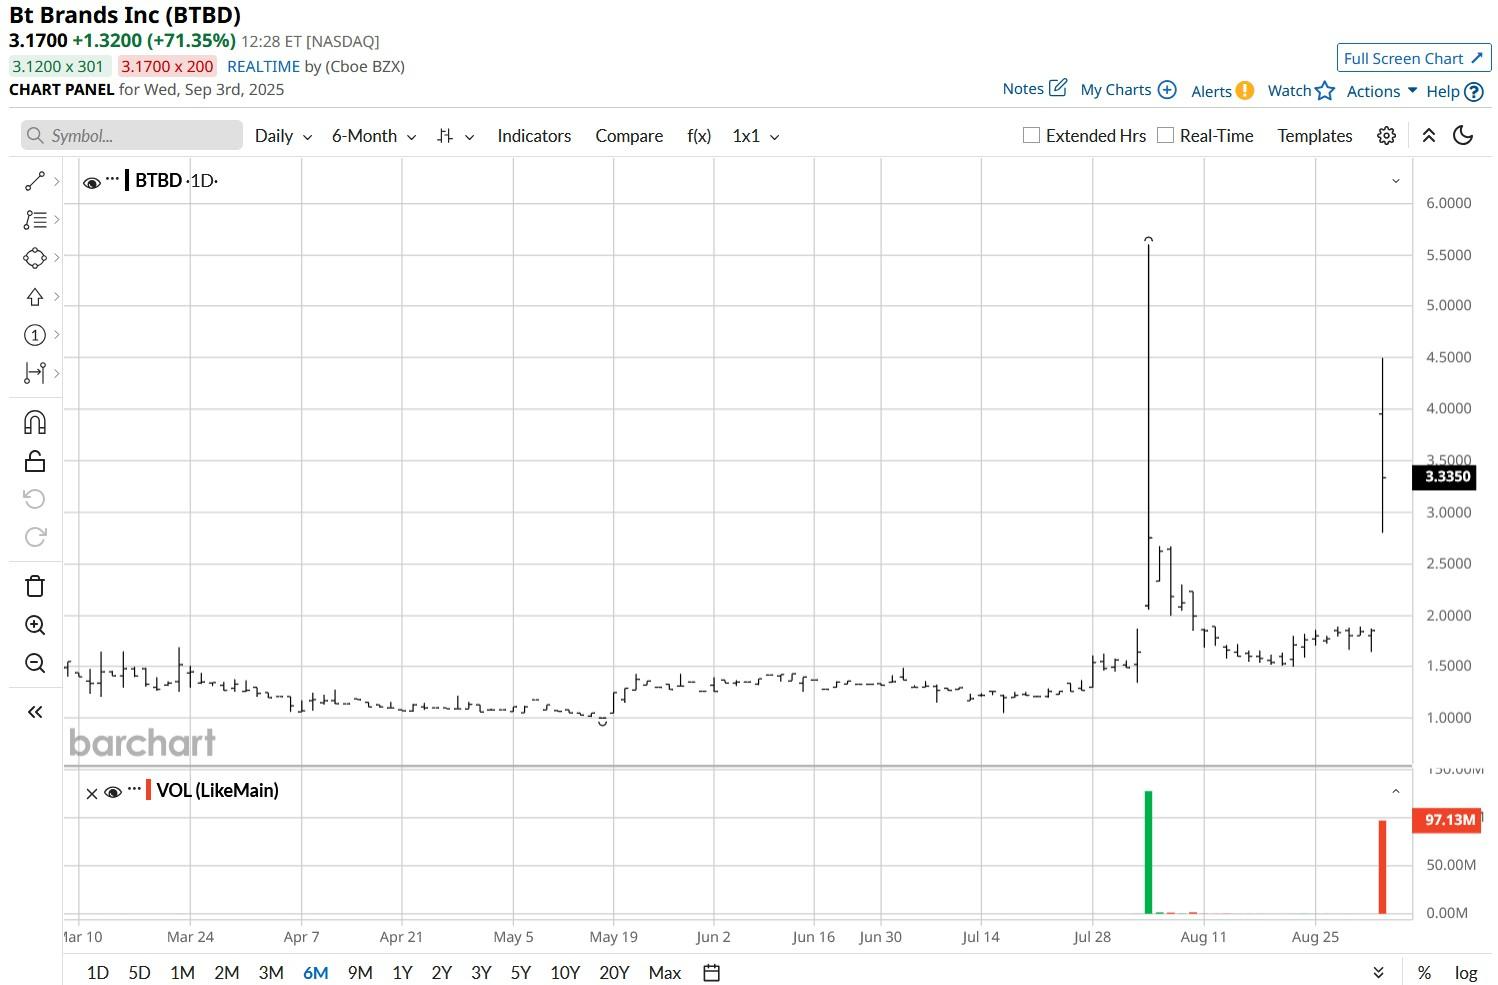
Task: Open the Fibonacci/text list tool
Action: click(34, 219)
